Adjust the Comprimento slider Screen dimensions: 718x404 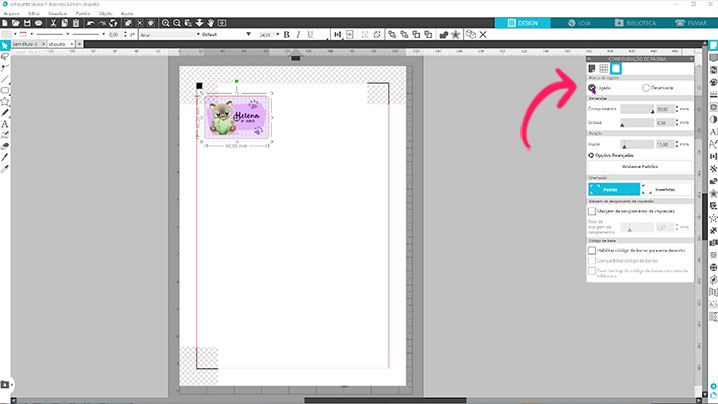pyautogui.click(x=637, y=109)
